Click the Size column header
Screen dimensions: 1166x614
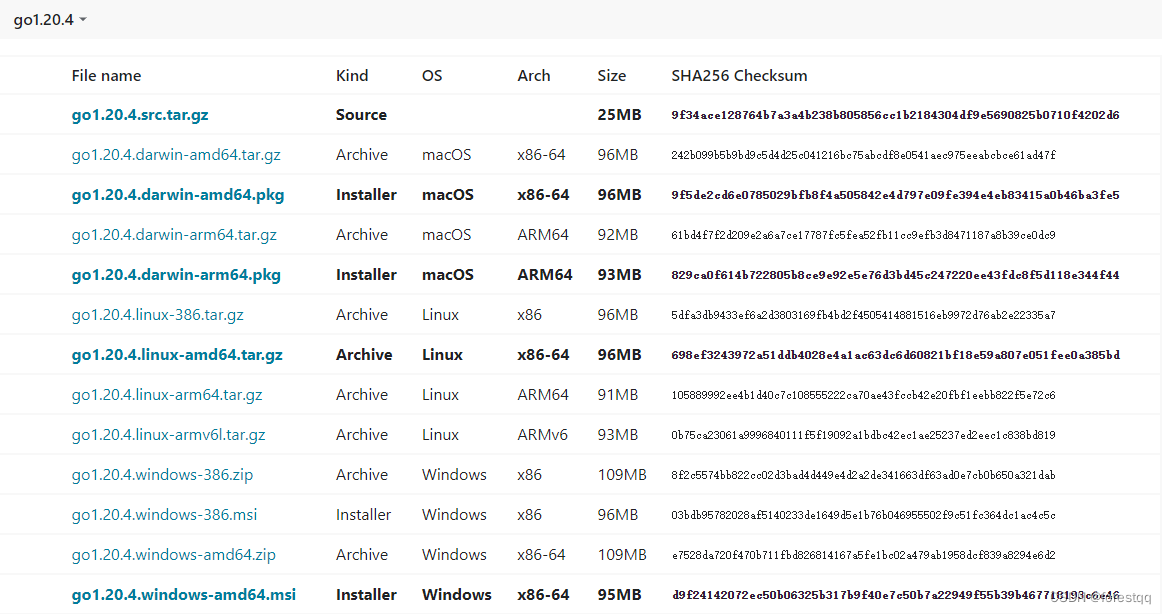click(x=612, y=75)
